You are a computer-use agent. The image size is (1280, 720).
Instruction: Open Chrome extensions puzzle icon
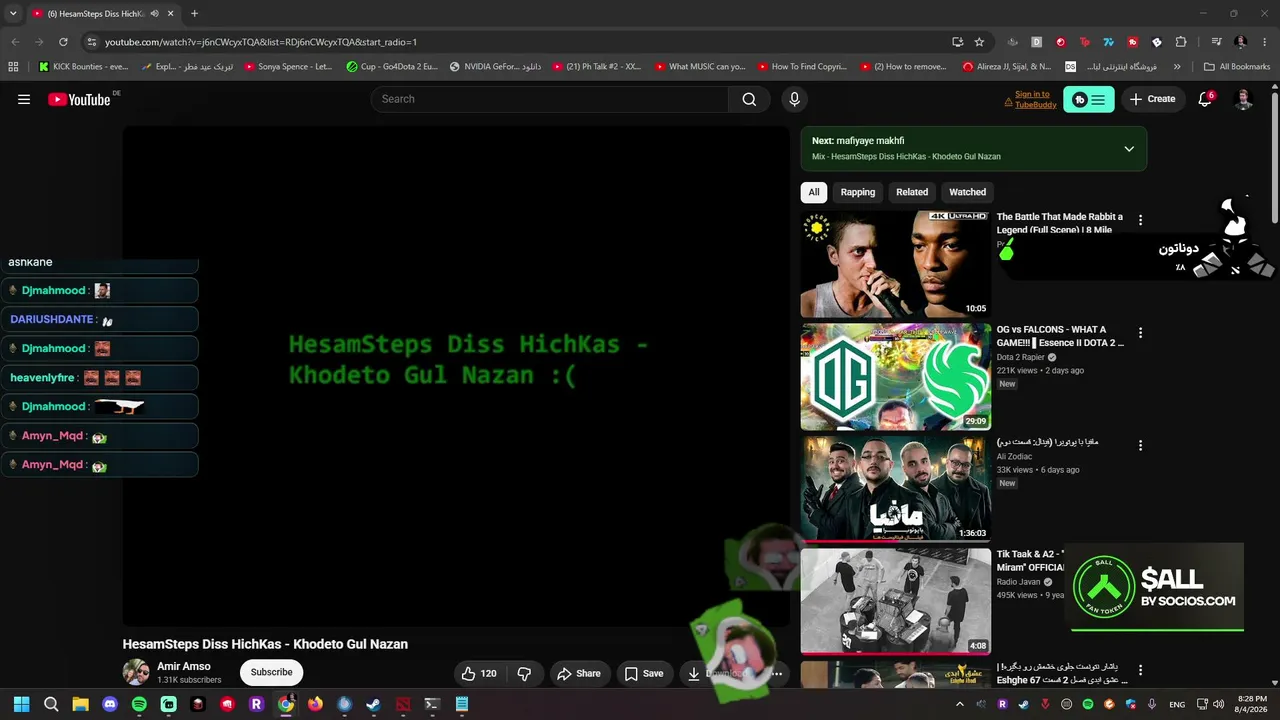1181,42
